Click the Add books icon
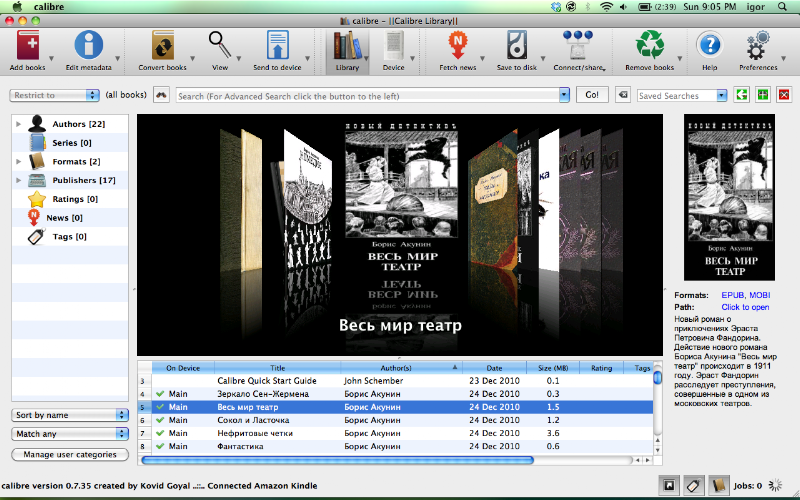Screen dimensions: 800x500 tap(28, 46)
